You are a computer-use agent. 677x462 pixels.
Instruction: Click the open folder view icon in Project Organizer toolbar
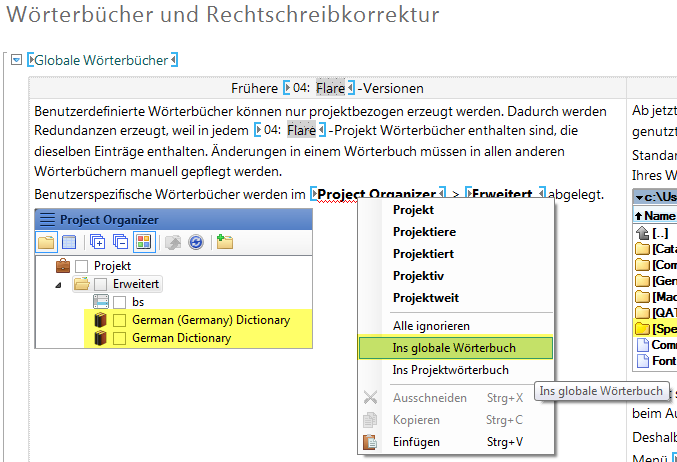click(x=47, y=242)
